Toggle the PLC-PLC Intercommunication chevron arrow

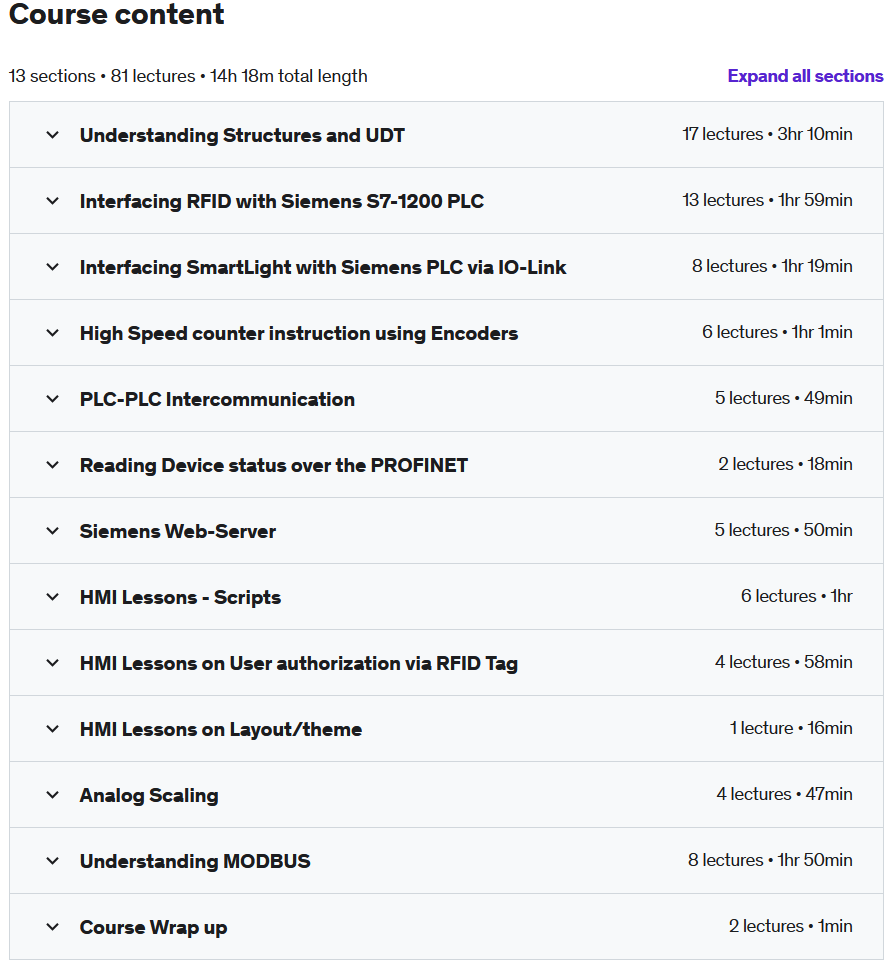(x=53, y=399)
